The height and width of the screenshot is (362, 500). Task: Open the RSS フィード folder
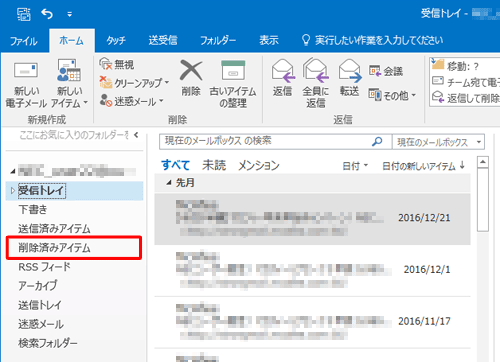[x=44, y=267]
